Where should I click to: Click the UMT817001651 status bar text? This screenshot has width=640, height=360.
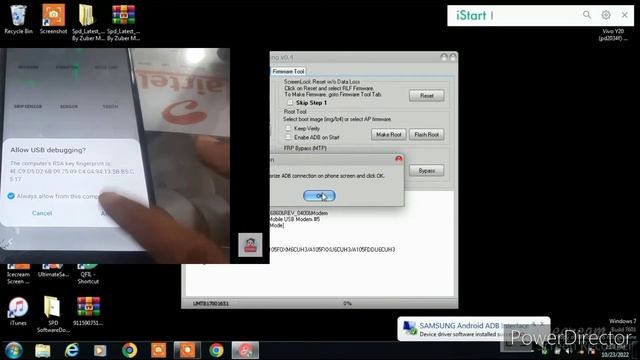[211, 304]
